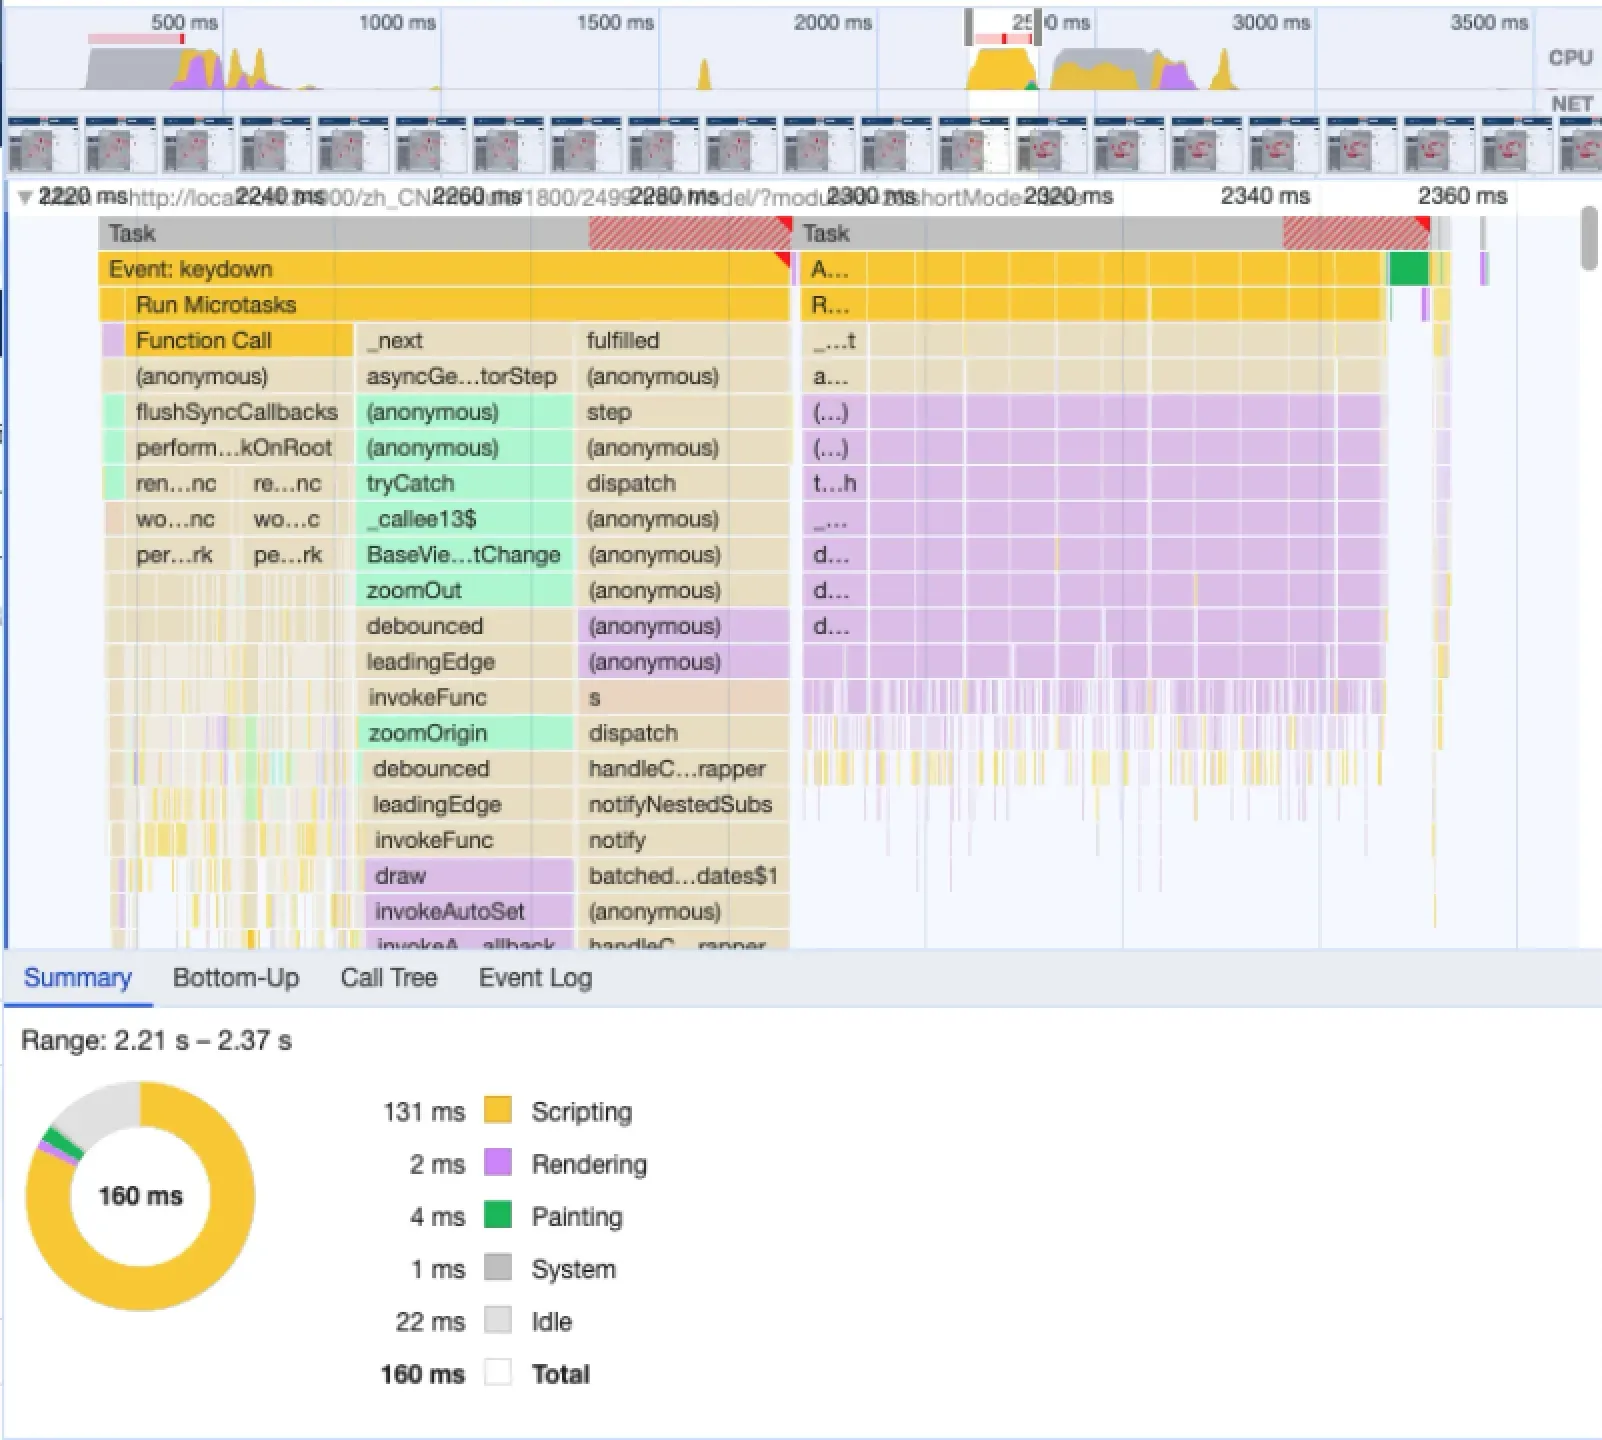This screenshot has height=1440, width=1602.
Task: Collapse the main thread track disclosure triangle
Action: coord(24,197)
